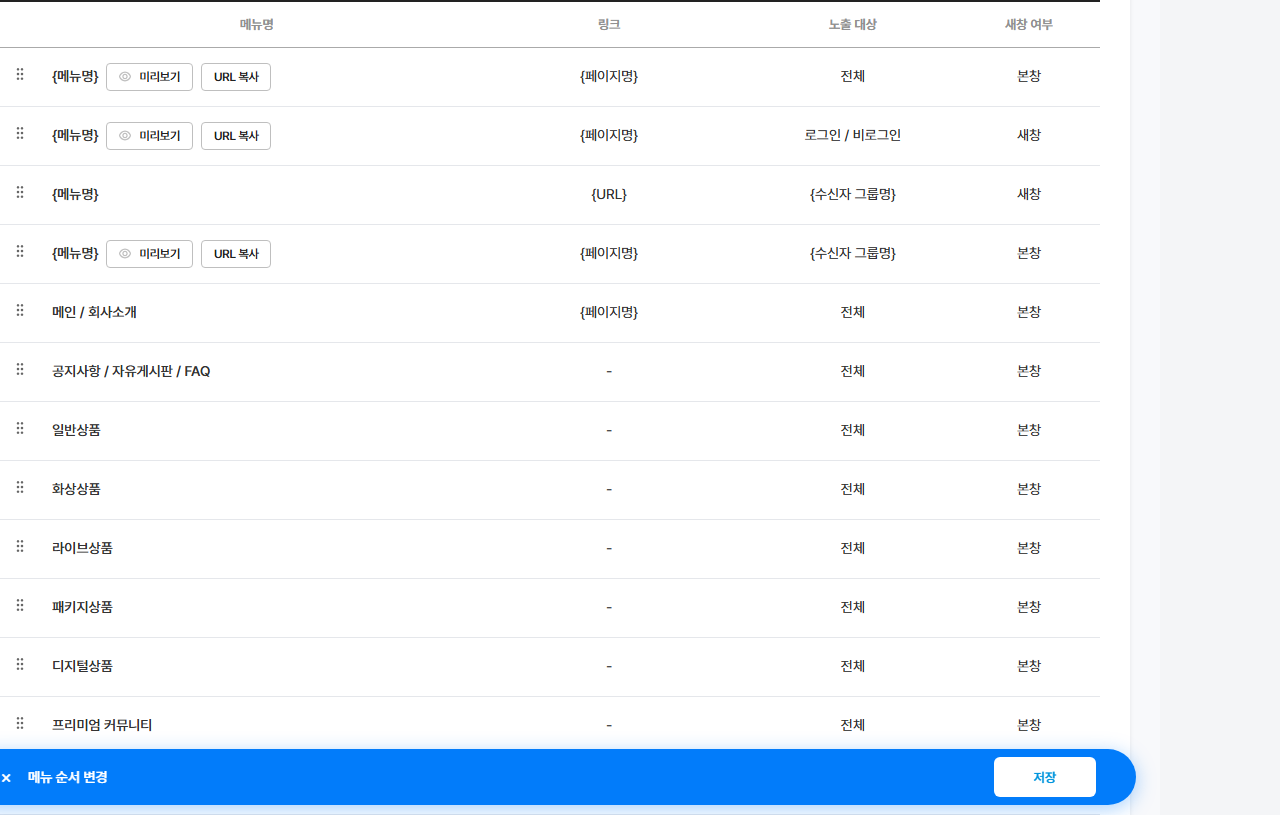Select the 공지사항 / 자유게시판 / FAQ menu name

(x=131, y=371)
